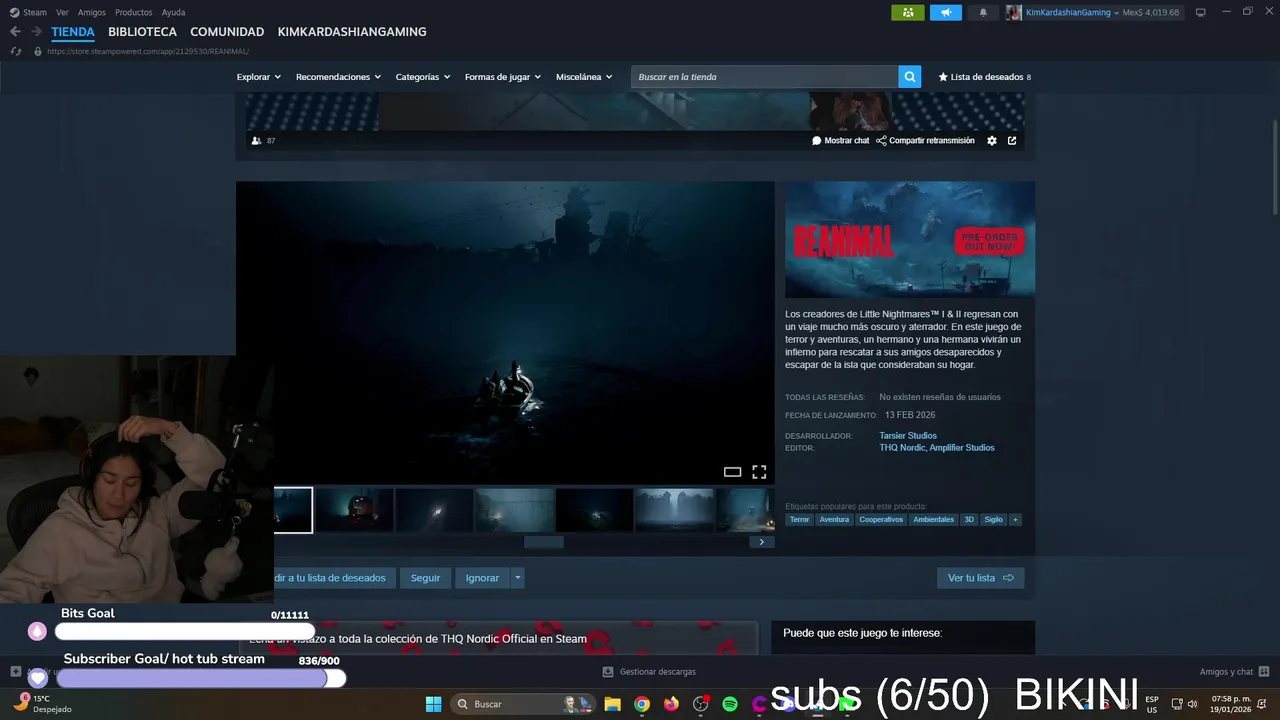Switch to the COMUNIDAD tab
1280x720 pixels.
[227, 32]
